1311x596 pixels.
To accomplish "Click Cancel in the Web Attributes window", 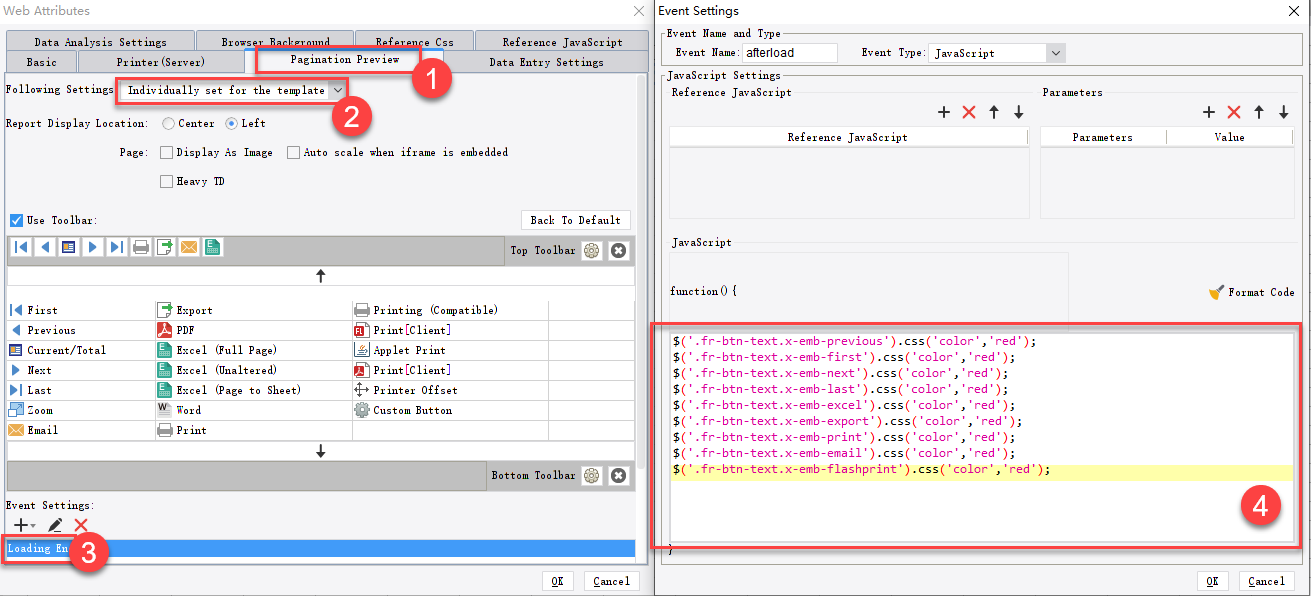I will click(x=611, y=581).
